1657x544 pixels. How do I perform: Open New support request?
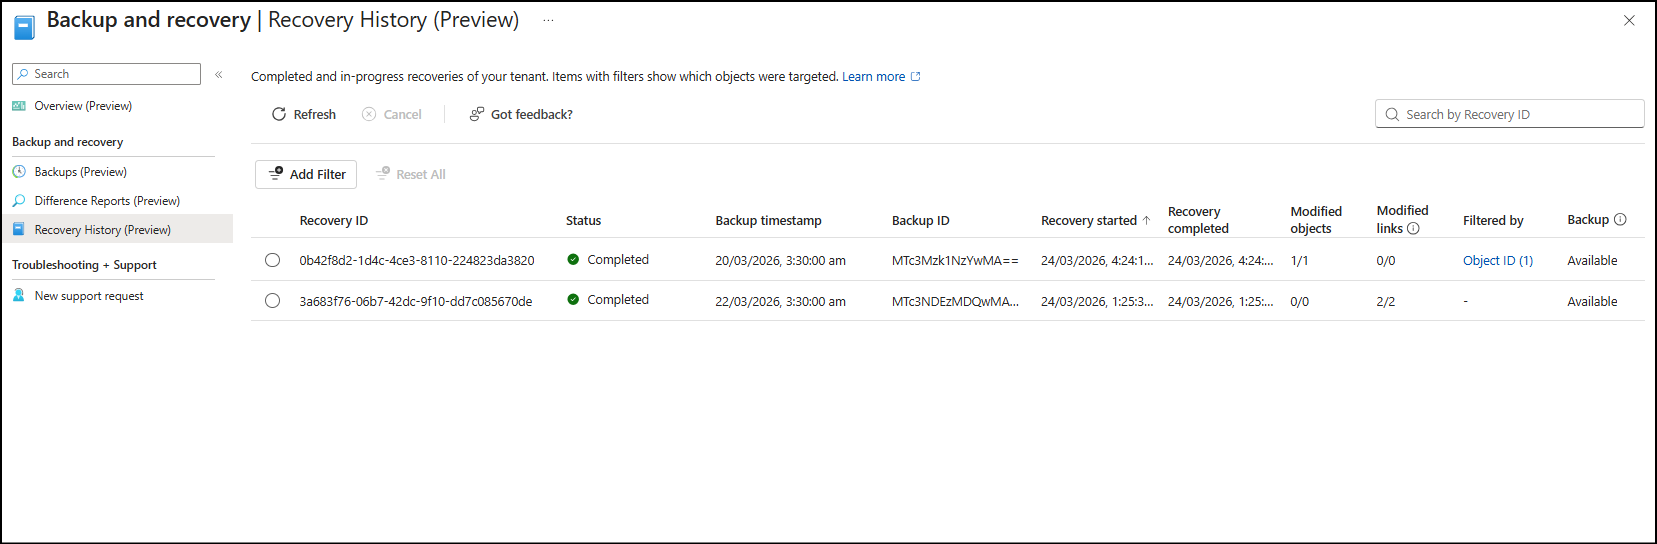point(89,296)
